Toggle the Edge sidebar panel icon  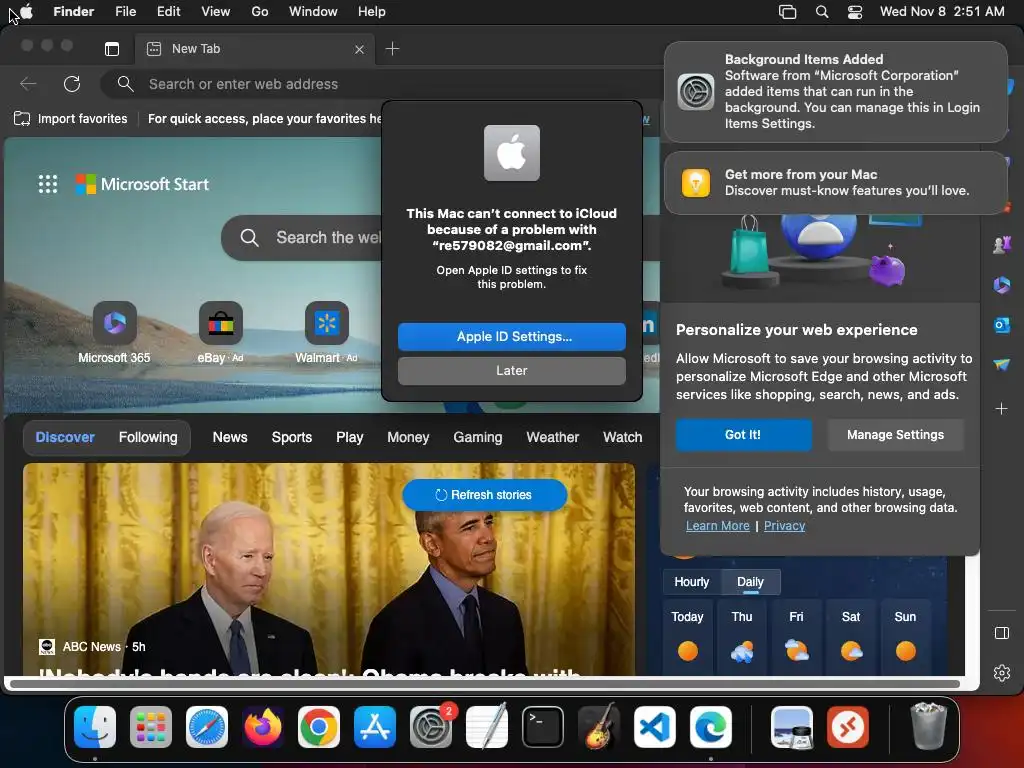1002,633
